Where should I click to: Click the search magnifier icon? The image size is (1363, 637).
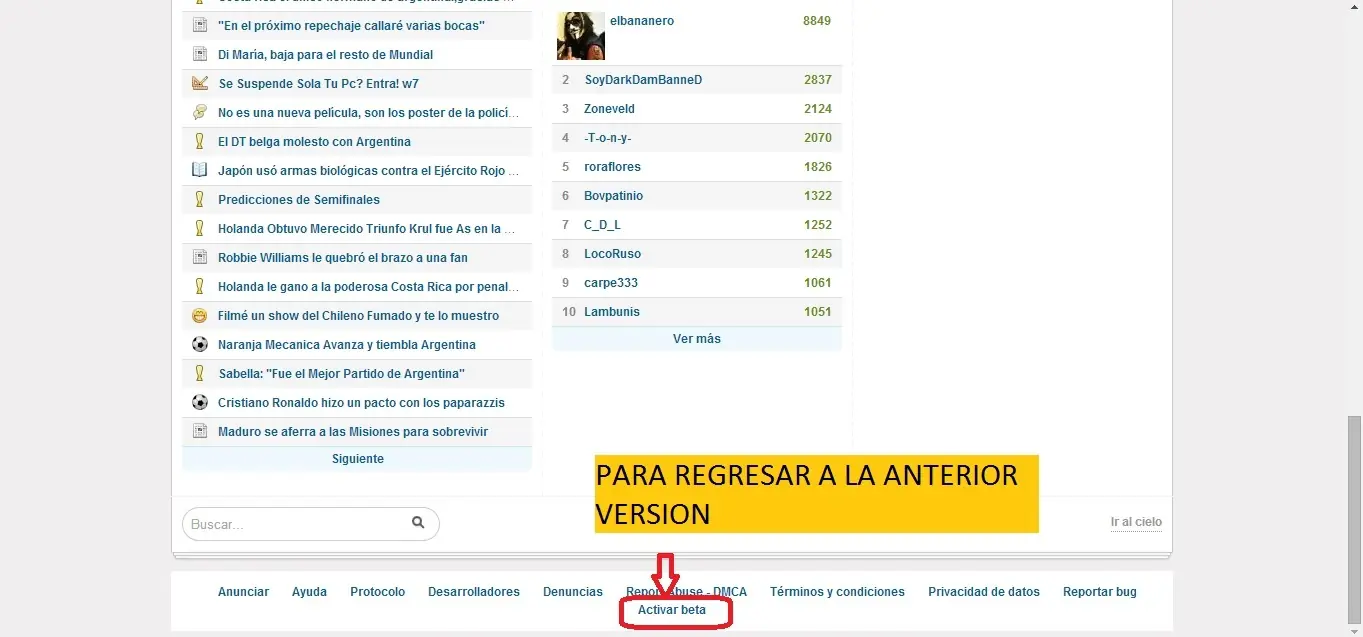tap(418, 522)
